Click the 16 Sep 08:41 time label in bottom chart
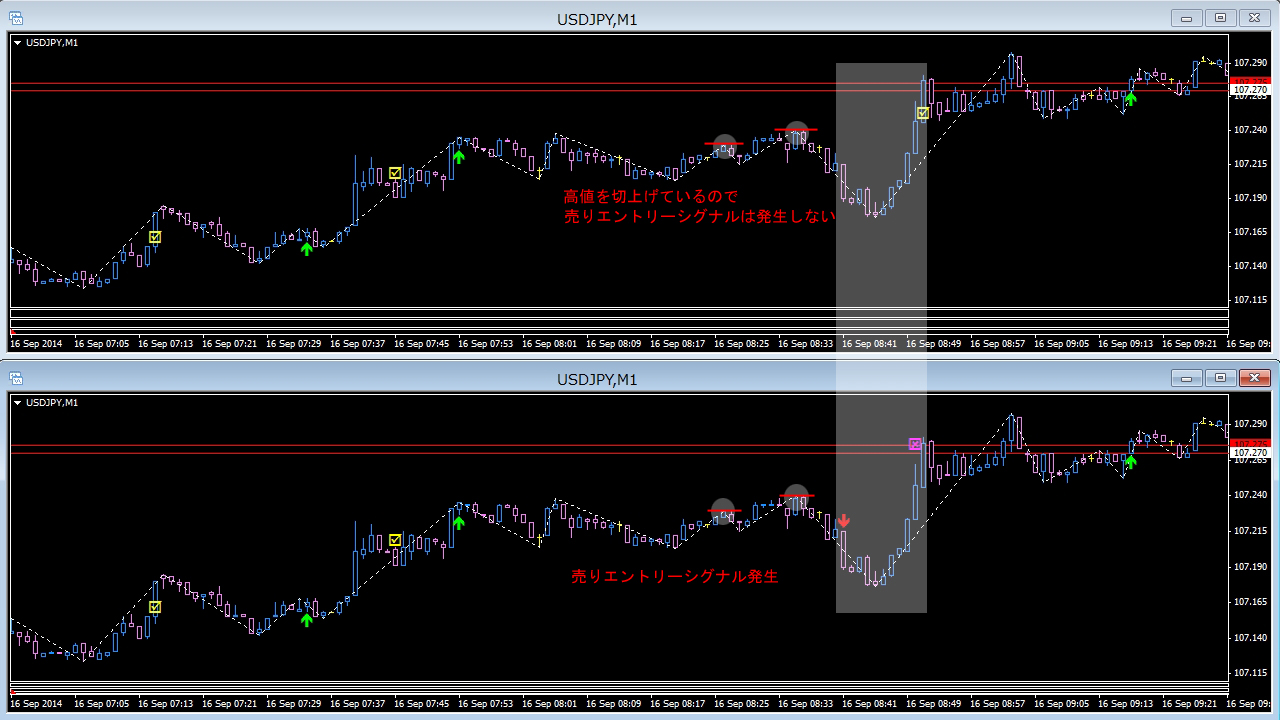This screenshot has height=720, width=1280. [869, 704]
